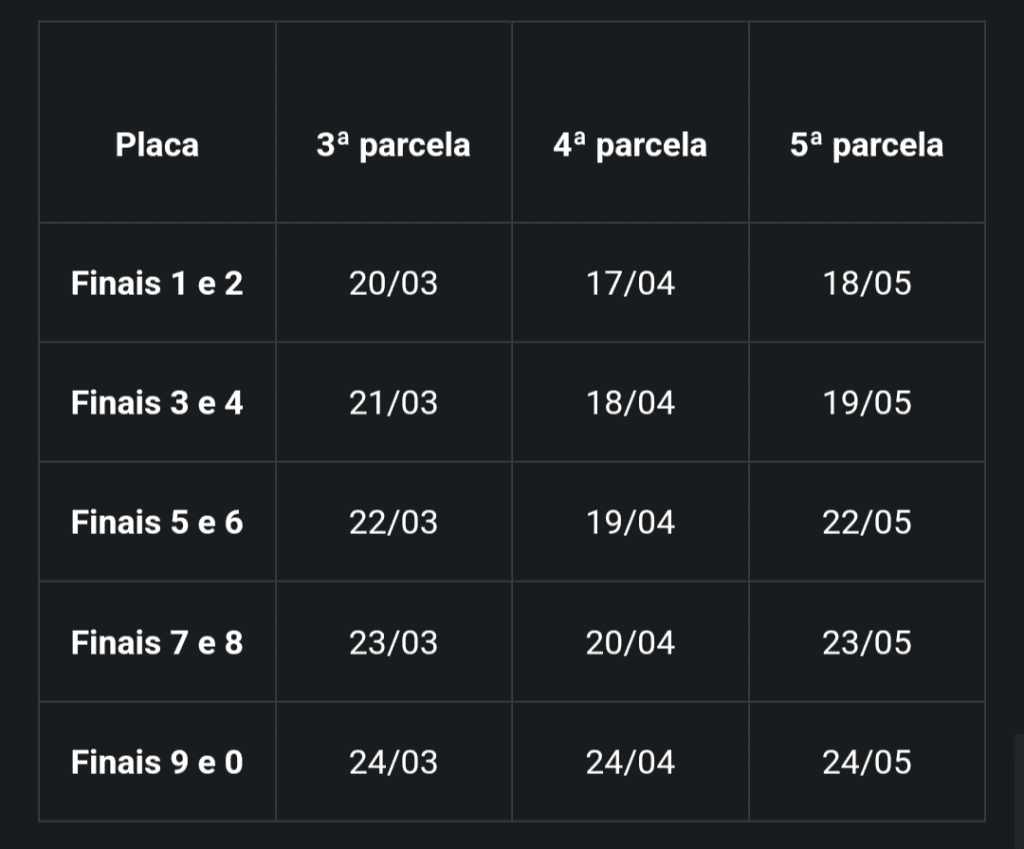Click the Finais 1 e 2 row label
This screenshot has width=1024, height=849.
click(x=157, y=283)
